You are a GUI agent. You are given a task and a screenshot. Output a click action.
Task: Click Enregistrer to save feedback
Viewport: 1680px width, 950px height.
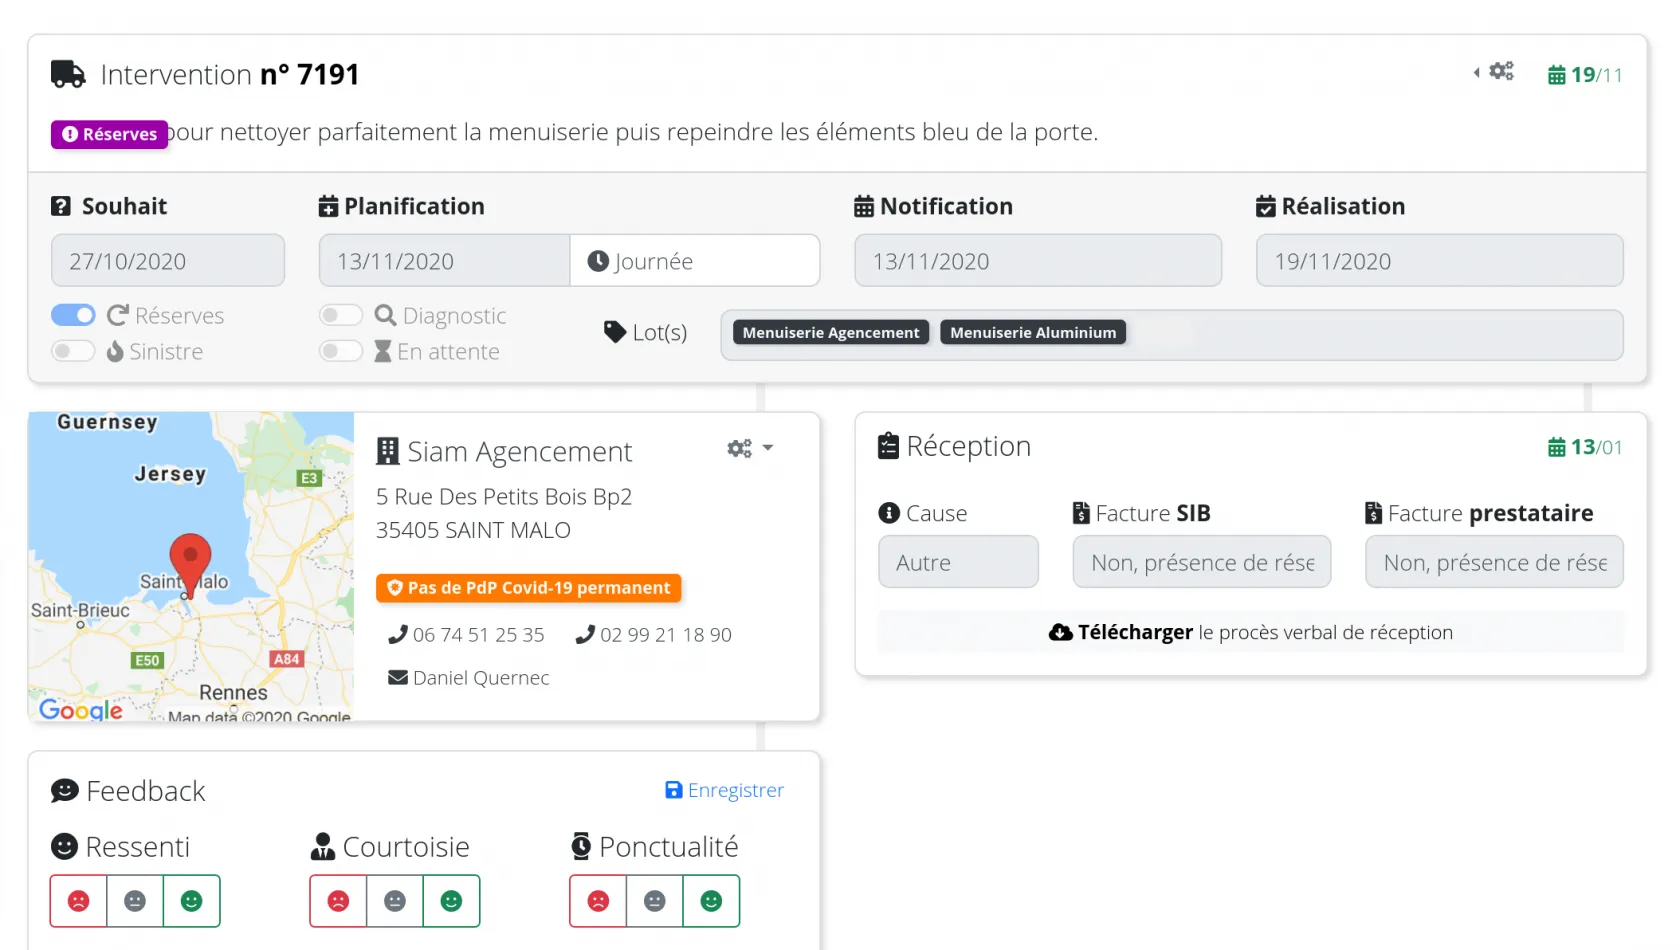[725, 790]
